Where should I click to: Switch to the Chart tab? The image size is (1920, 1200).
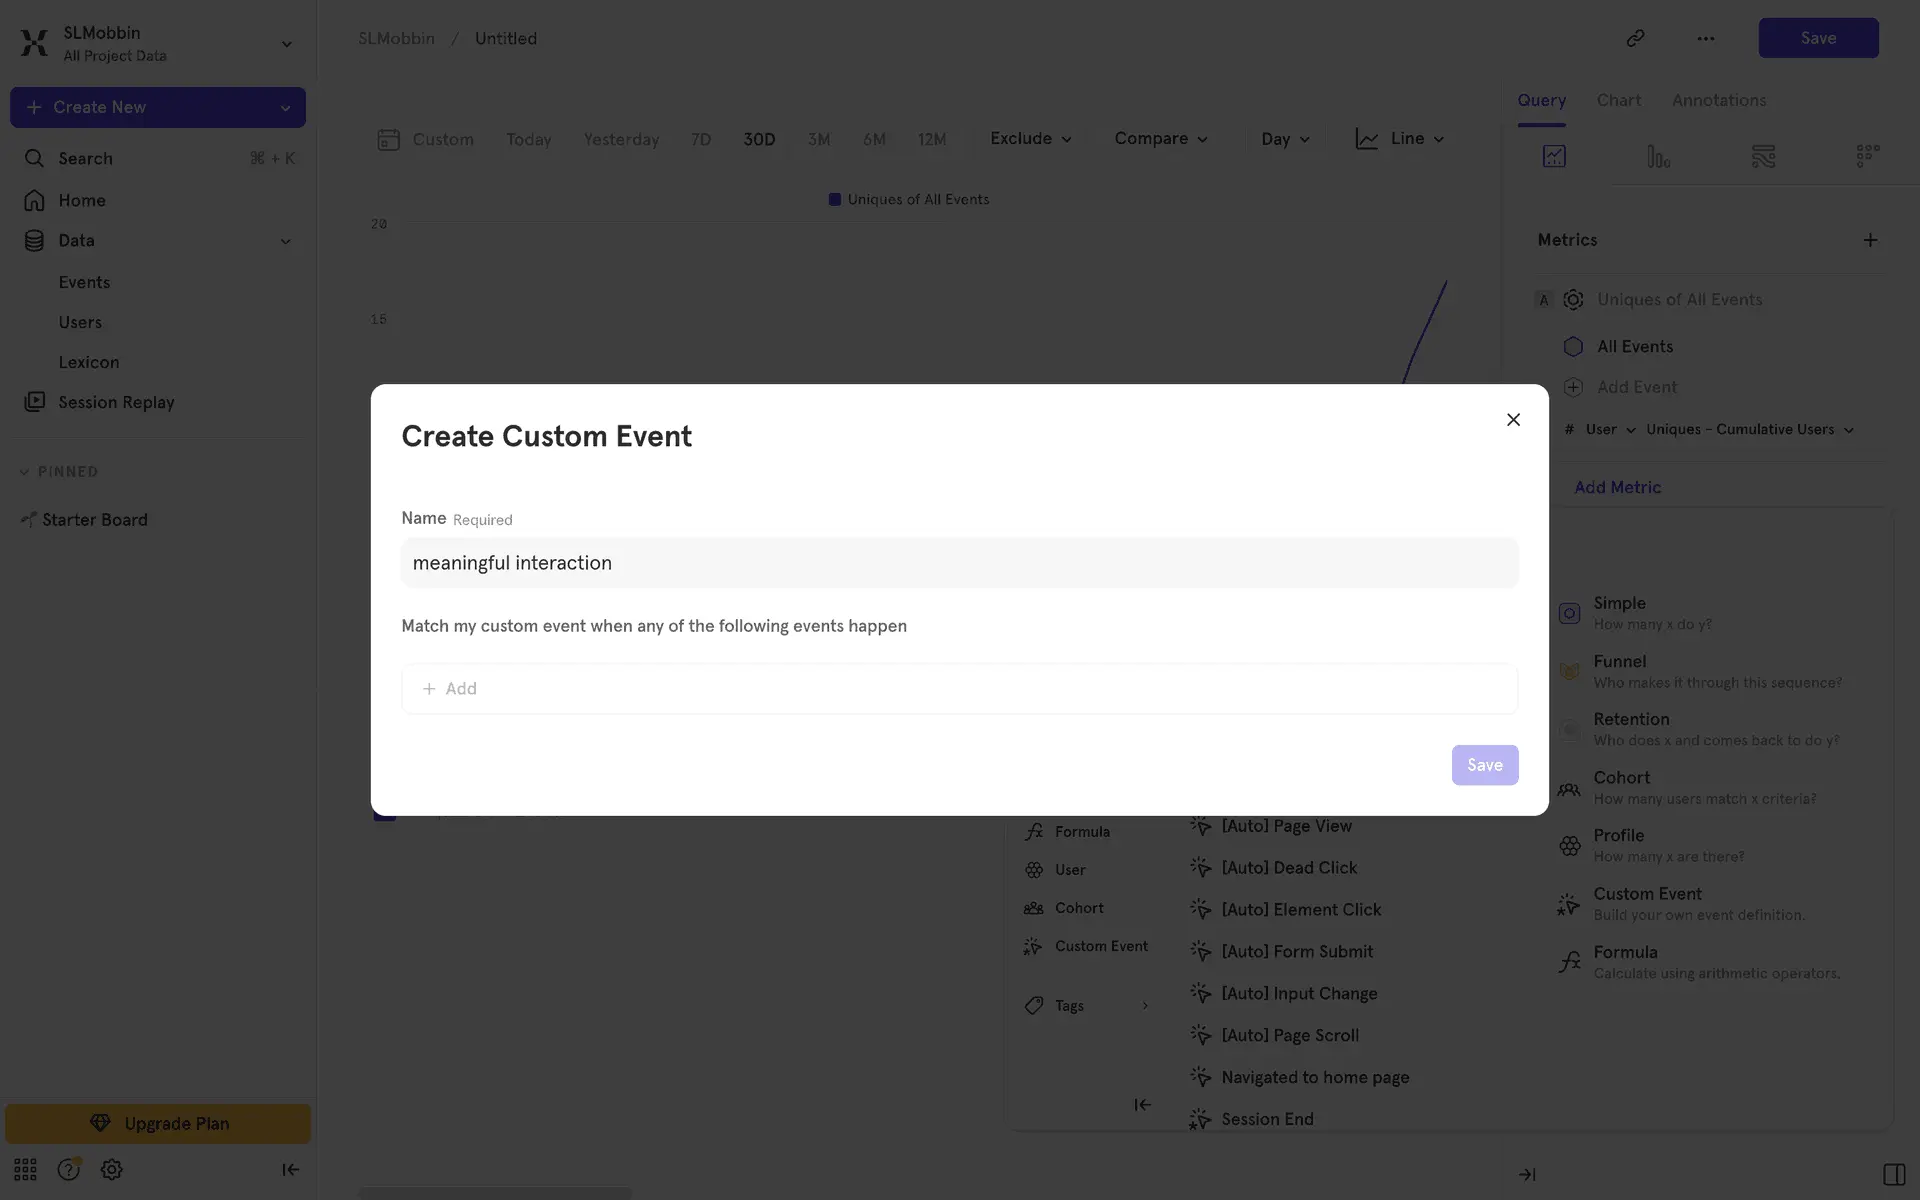[x=1618, y=100]
